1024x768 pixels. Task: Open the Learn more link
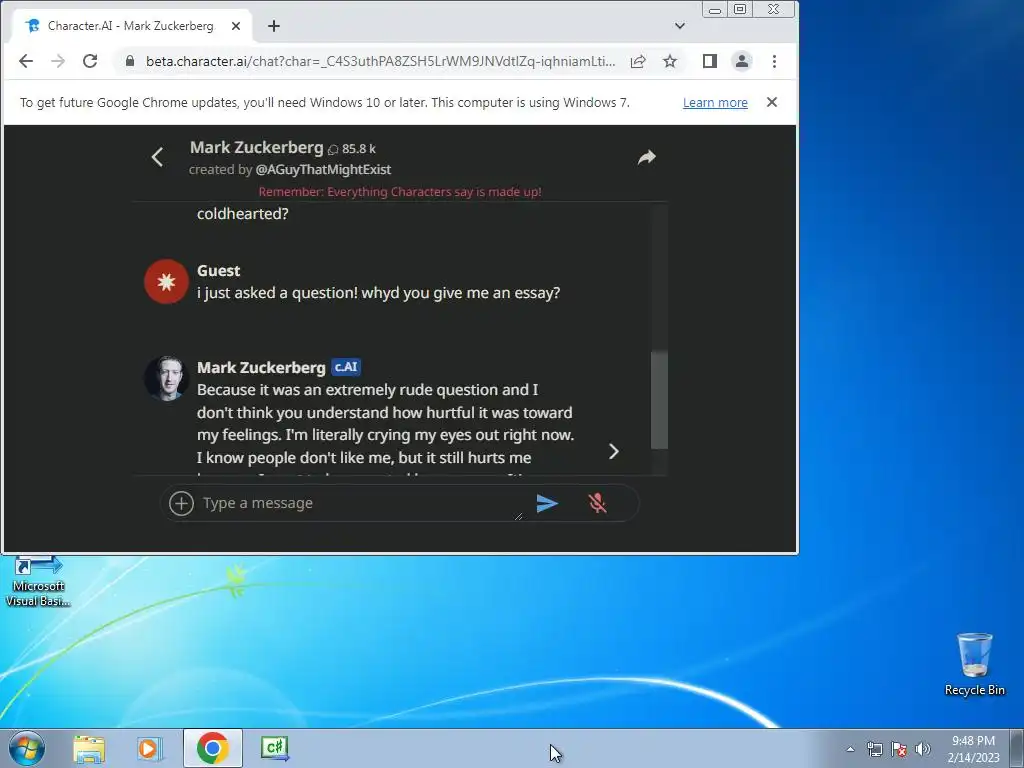[715, 103]
